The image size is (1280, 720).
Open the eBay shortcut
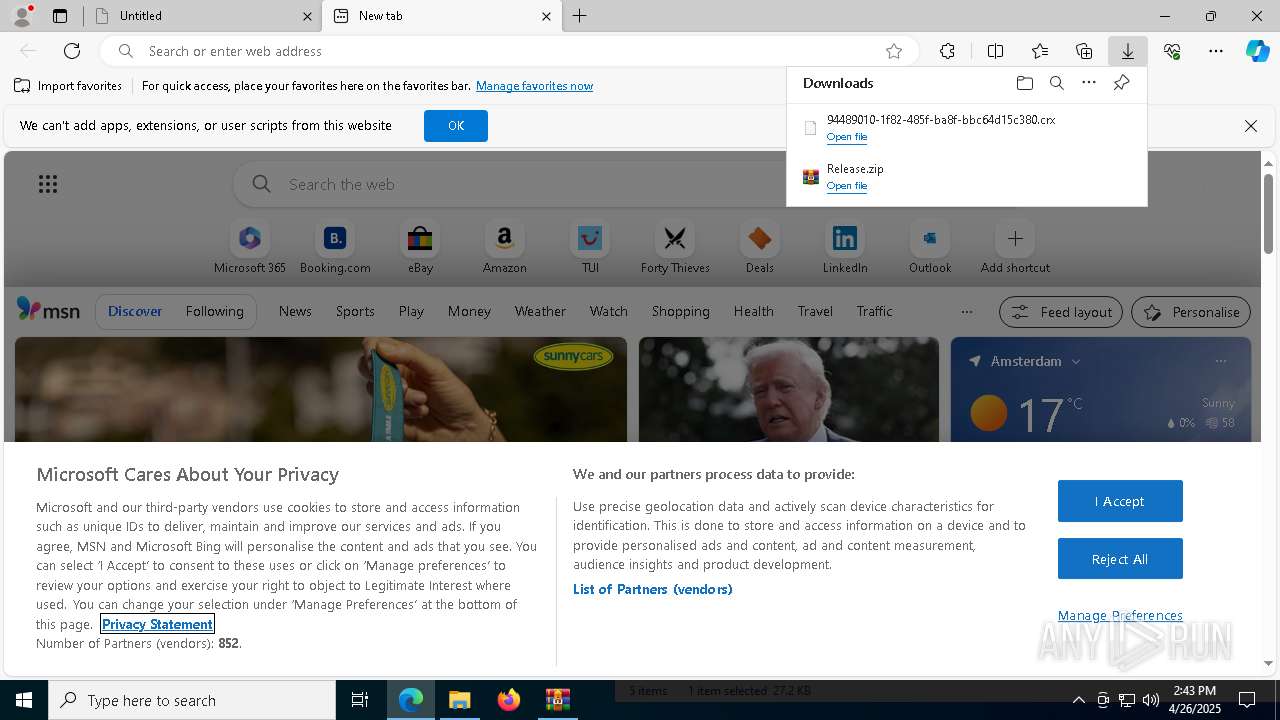coord(420,248)
